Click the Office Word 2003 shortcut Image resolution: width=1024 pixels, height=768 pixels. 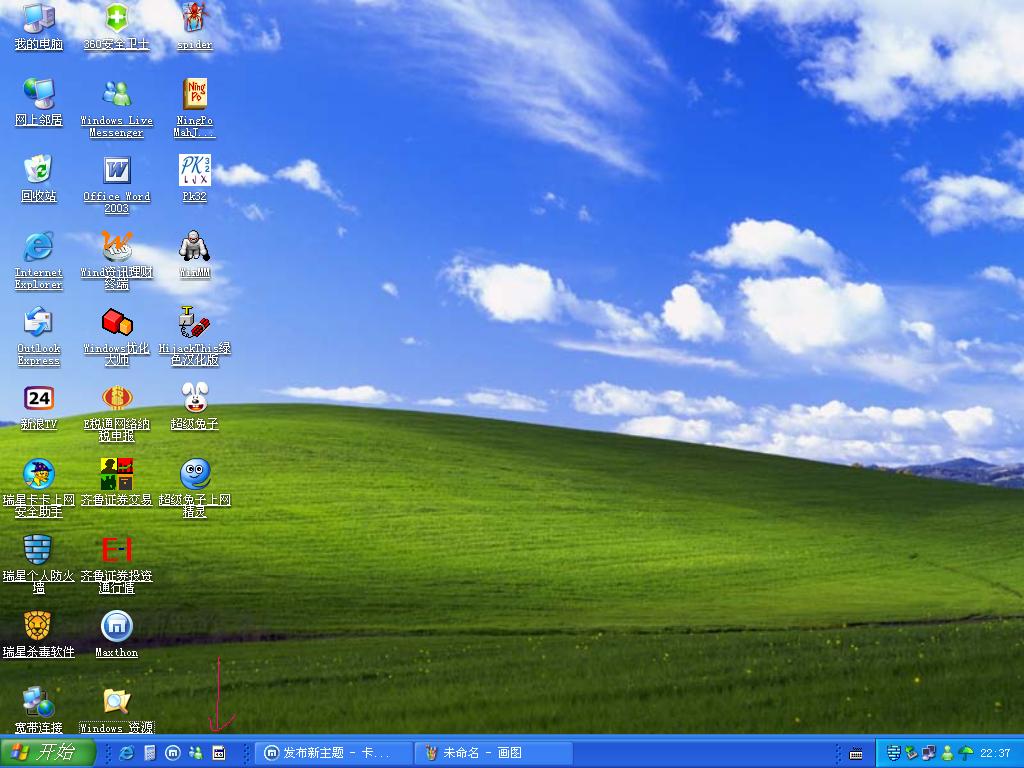(x=116, y=170)
